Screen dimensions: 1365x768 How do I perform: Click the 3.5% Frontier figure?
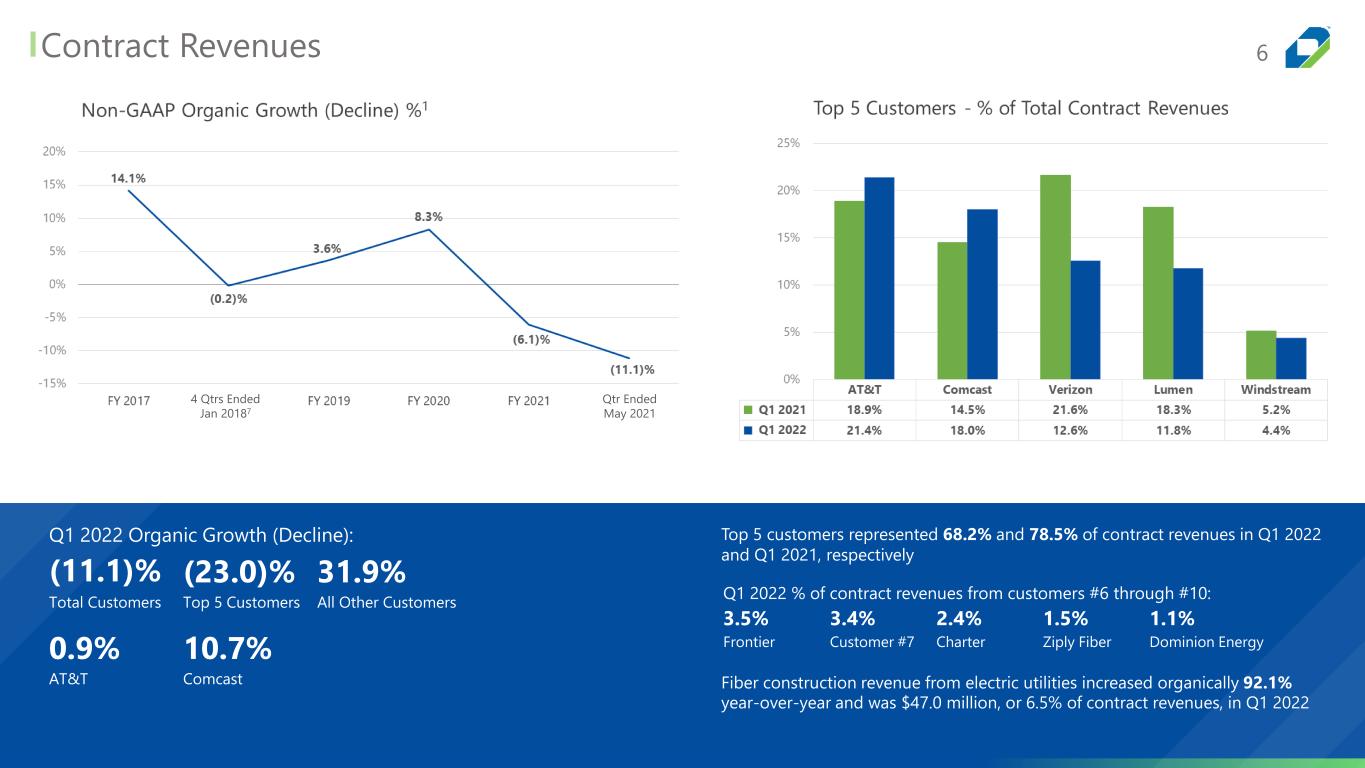pyautogui.click(x=745, y=618)
